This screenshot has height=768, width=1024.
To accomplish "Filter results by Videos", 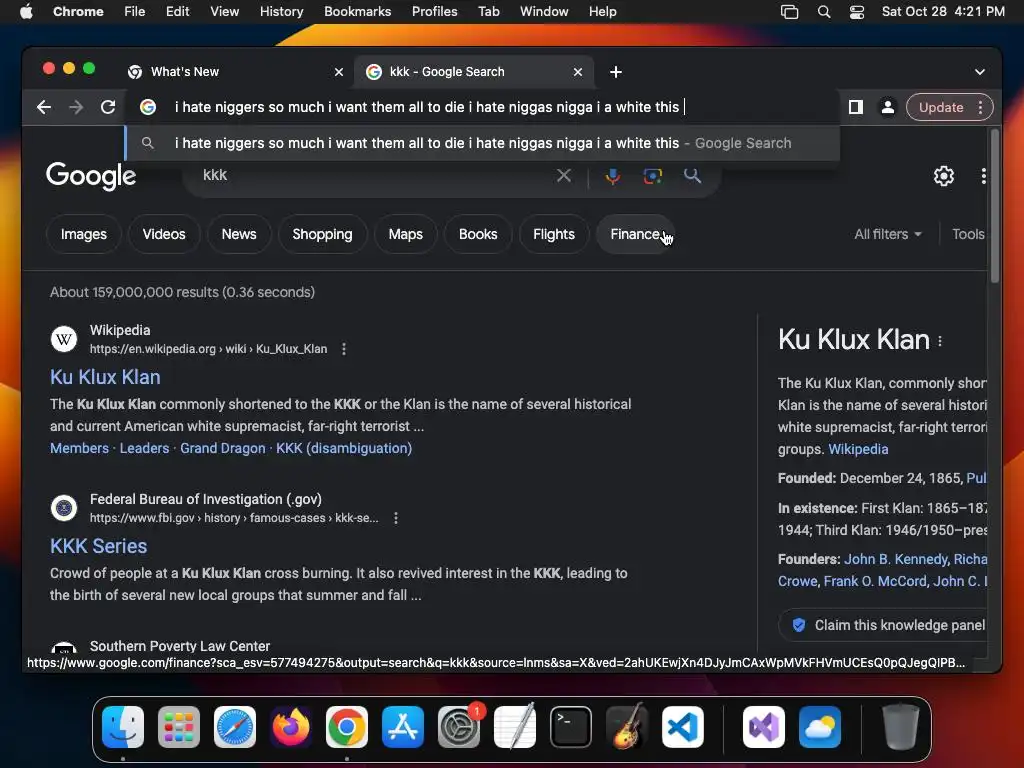I will pyautogui.click(x=164, y=234).
